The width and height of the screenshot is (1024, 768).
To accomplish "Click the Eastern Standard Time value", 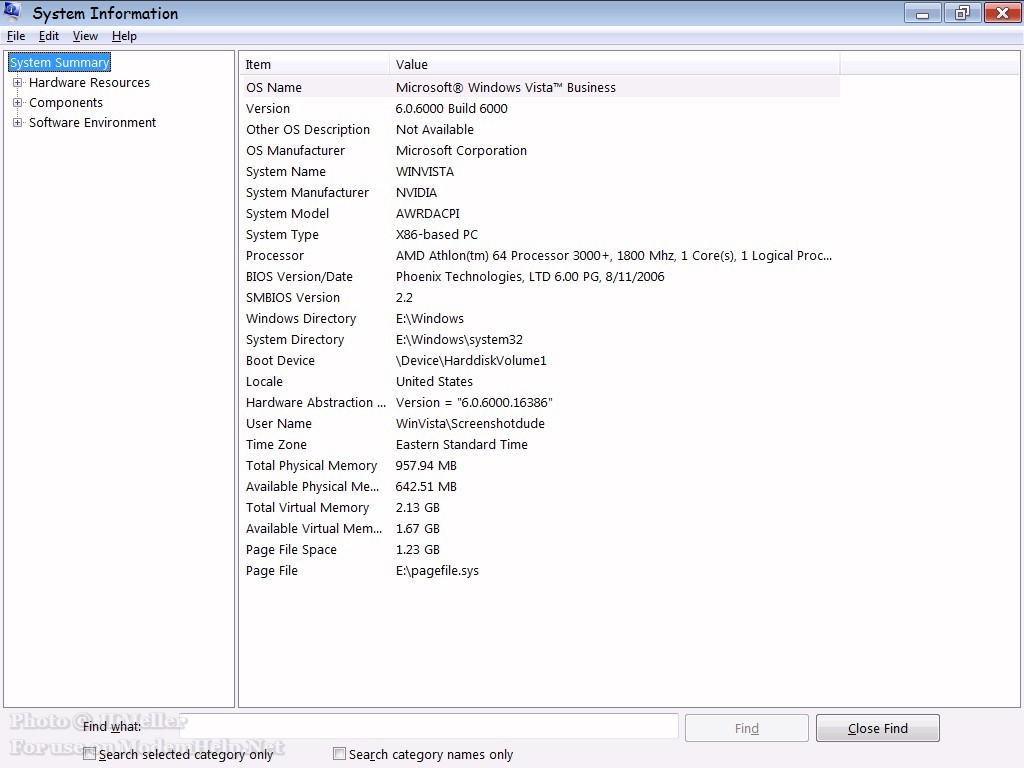I will tap(462, 444).
